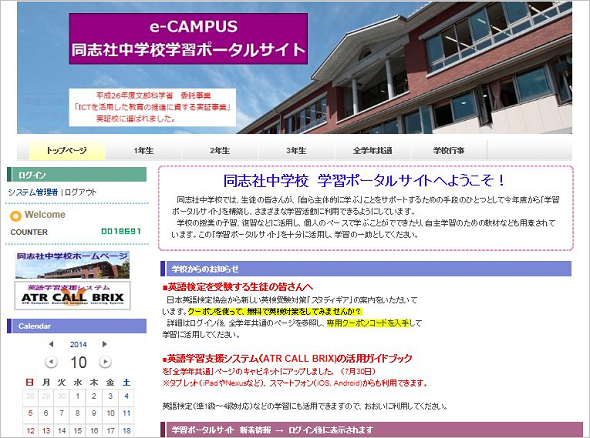This screenshot has height=438, width=590.
Task: Open 同志社中学校ホームページ banner image
Action: point(72,265)
